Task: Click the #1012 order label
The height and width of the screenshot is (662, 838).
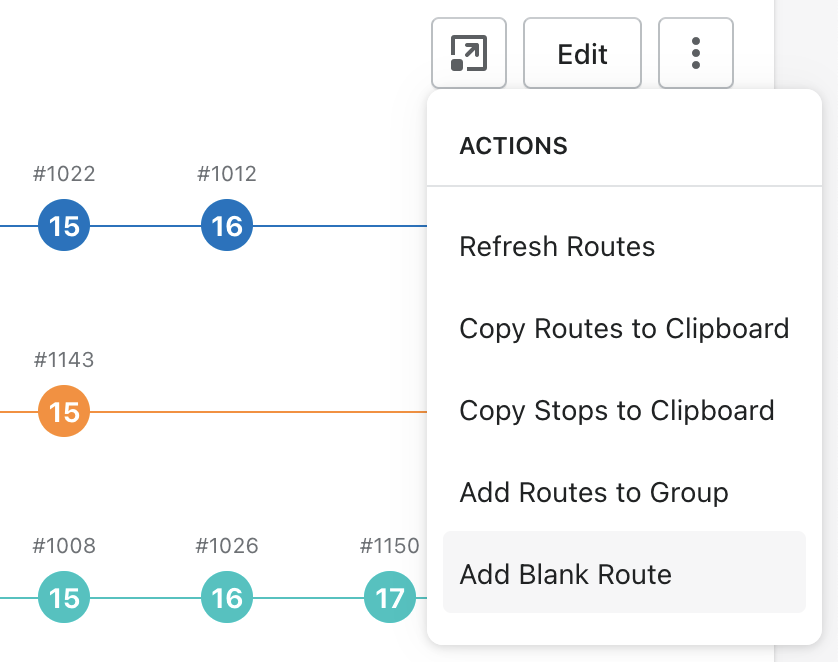Action: [x=227, y=174]
